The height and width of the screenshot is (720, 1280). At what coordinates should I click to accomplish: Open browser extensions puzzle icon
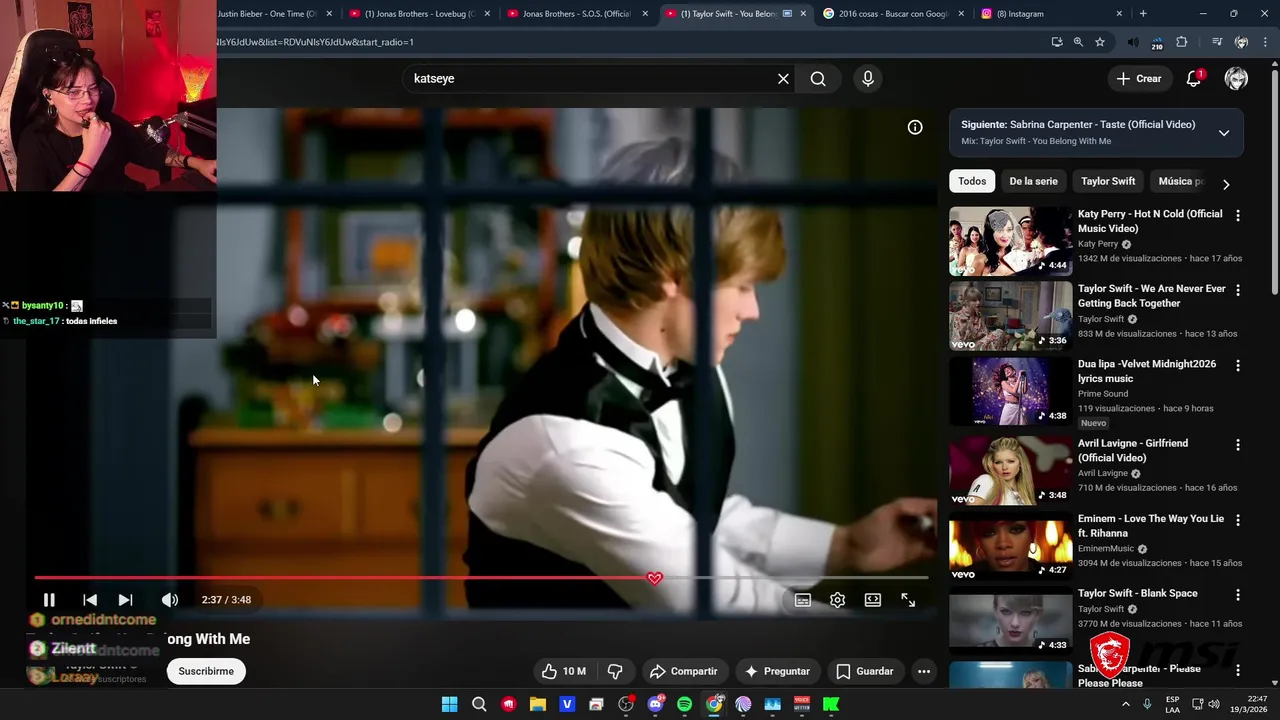click(x=1182, y=42)
